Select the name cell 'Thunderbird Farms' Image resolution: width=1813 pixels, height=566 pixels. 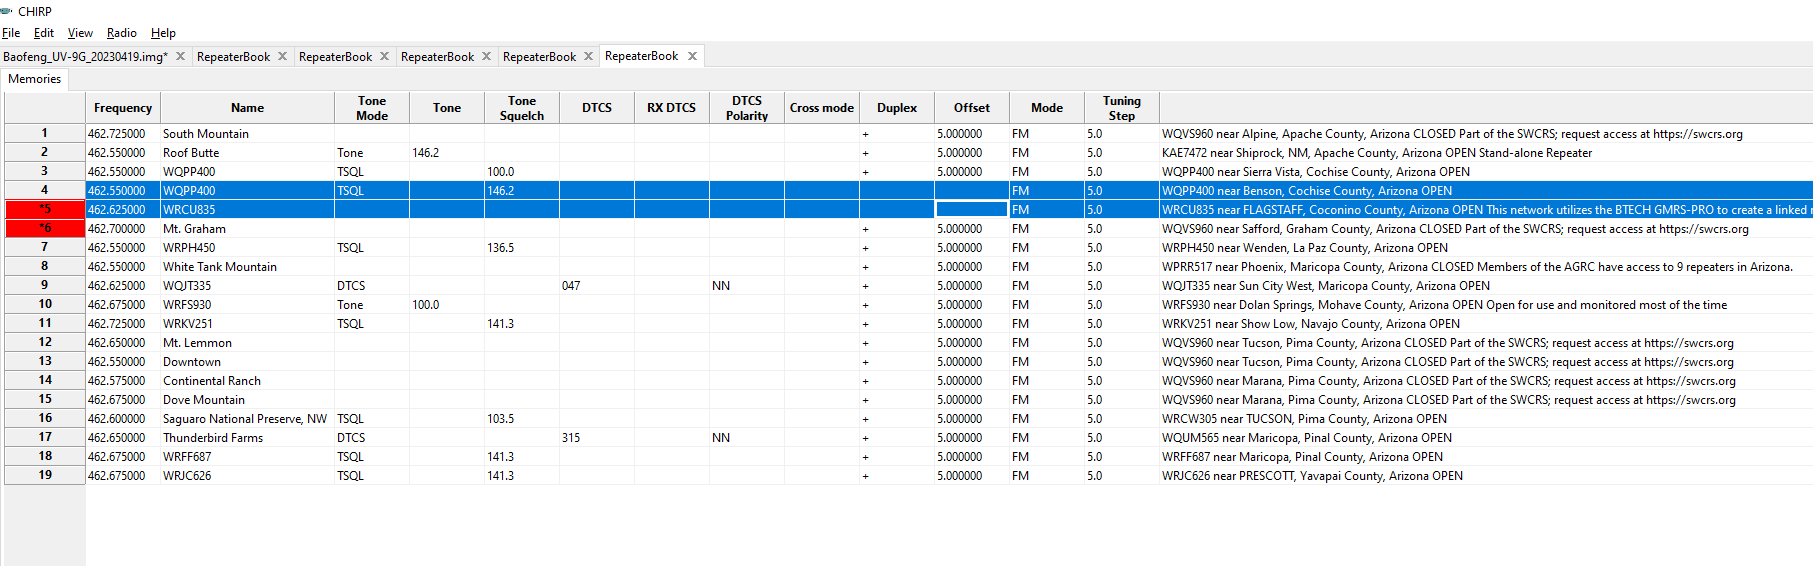pyautogui.click(x=247, y=437)
